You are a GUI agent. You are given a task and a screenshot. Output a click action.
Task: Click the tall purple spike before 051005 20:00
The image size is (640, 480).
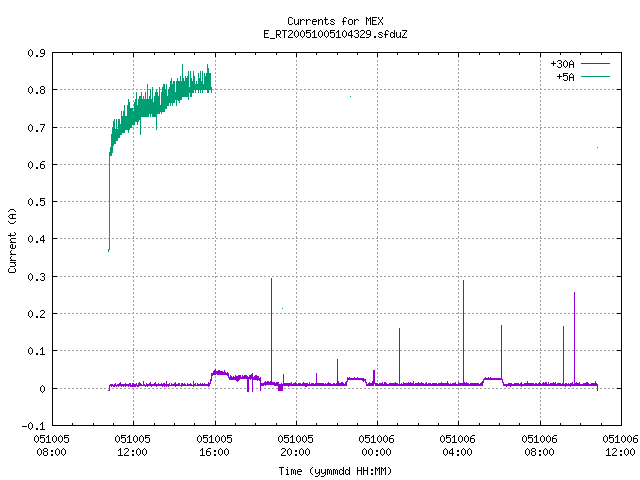[271, 330]
